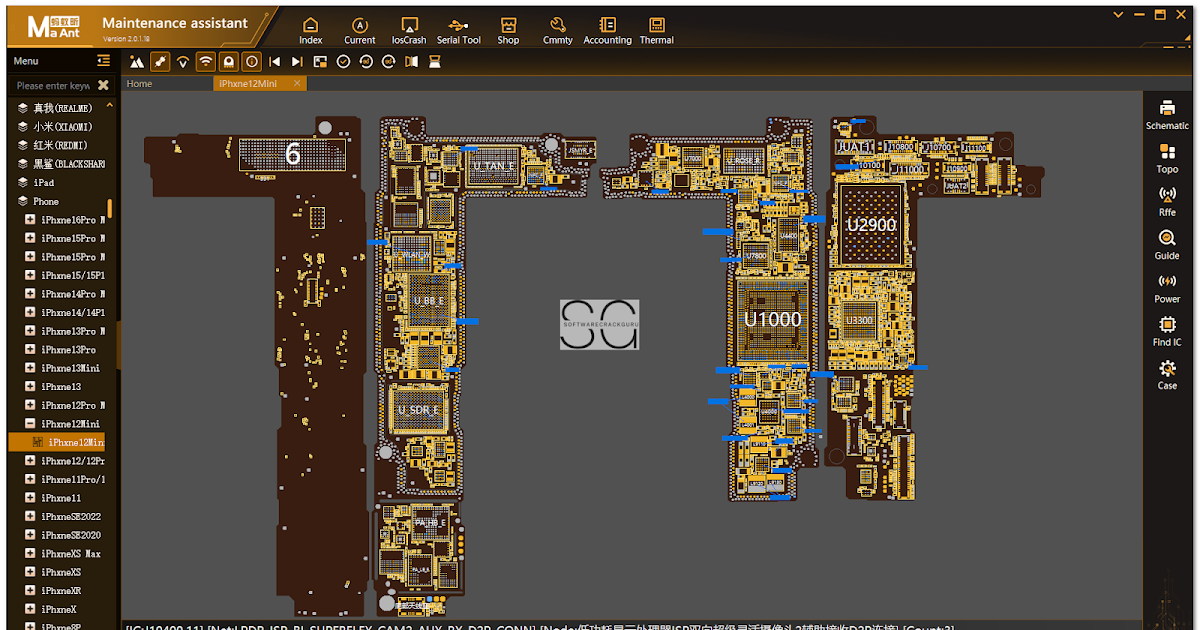Open the Cmmty community section
This screenshot has height=630, width=1200.
(558, 30)
